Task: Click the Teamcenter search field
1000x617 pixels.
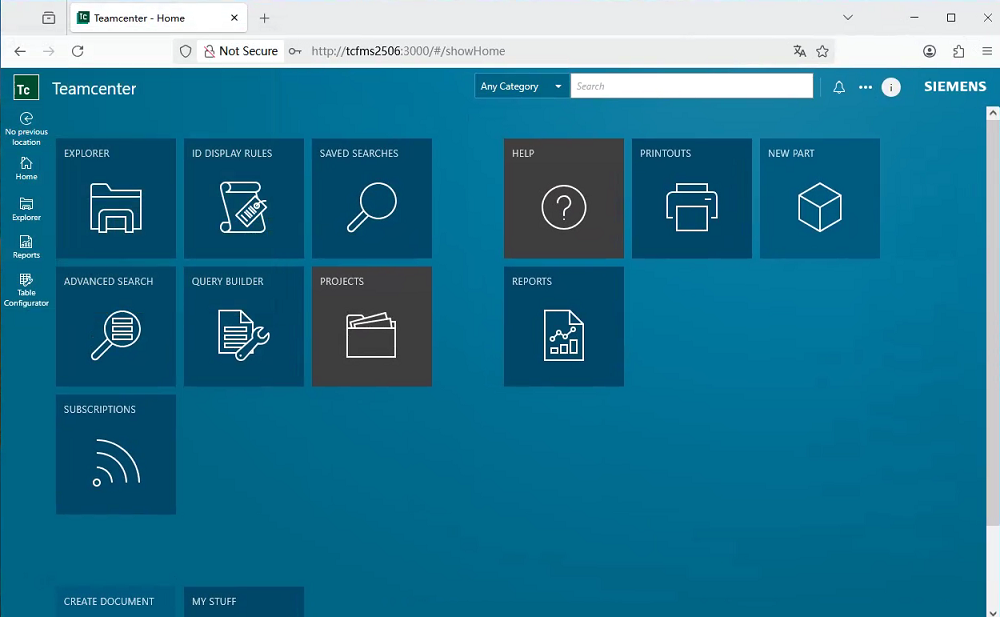Action: click(691, 86)
